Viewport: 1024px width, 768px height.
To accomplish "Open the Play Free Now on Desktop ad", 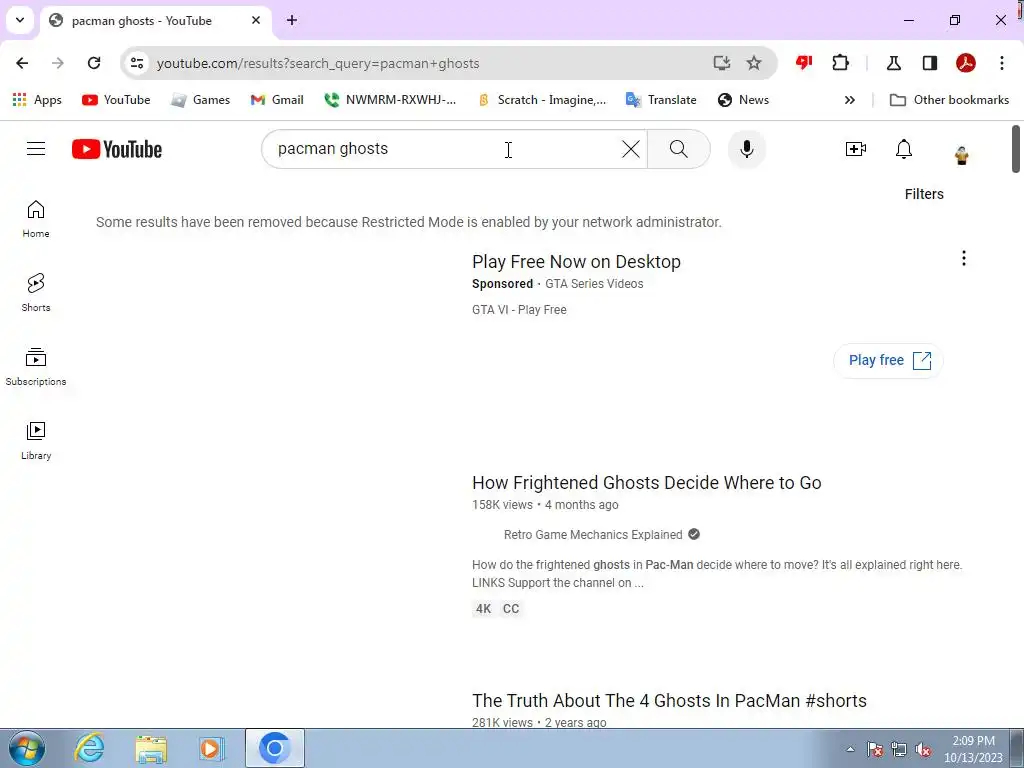I will [x=576, y=262].
